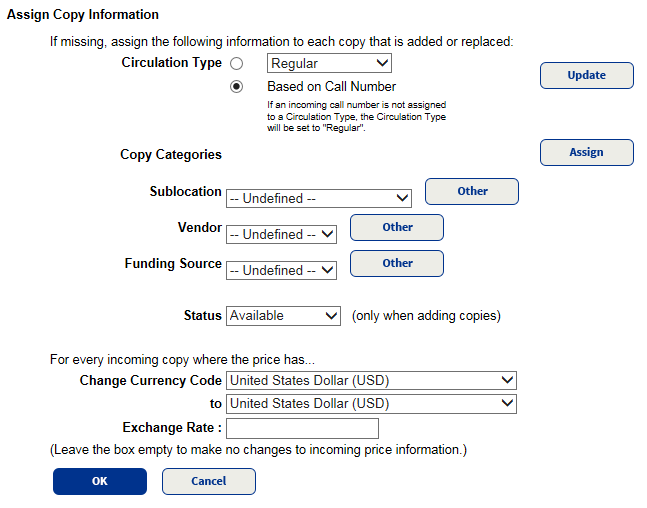
Task: Focus the Exchange Rate text box
Action: 303,428
